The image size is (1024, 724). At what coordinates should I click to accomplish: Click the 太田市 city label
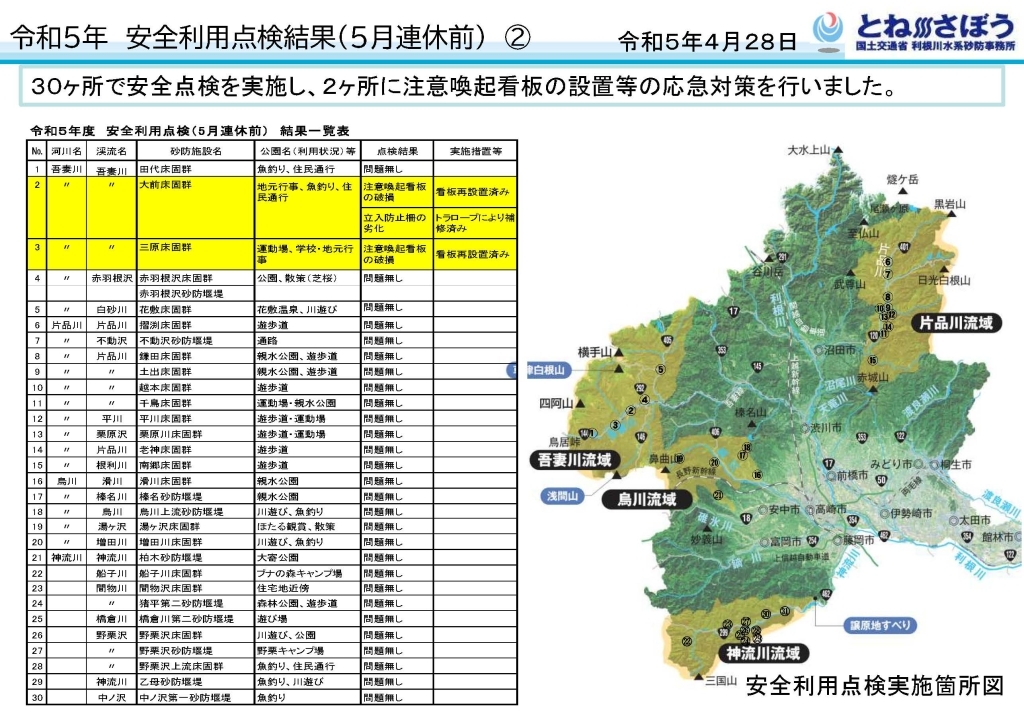coord(974,520)
